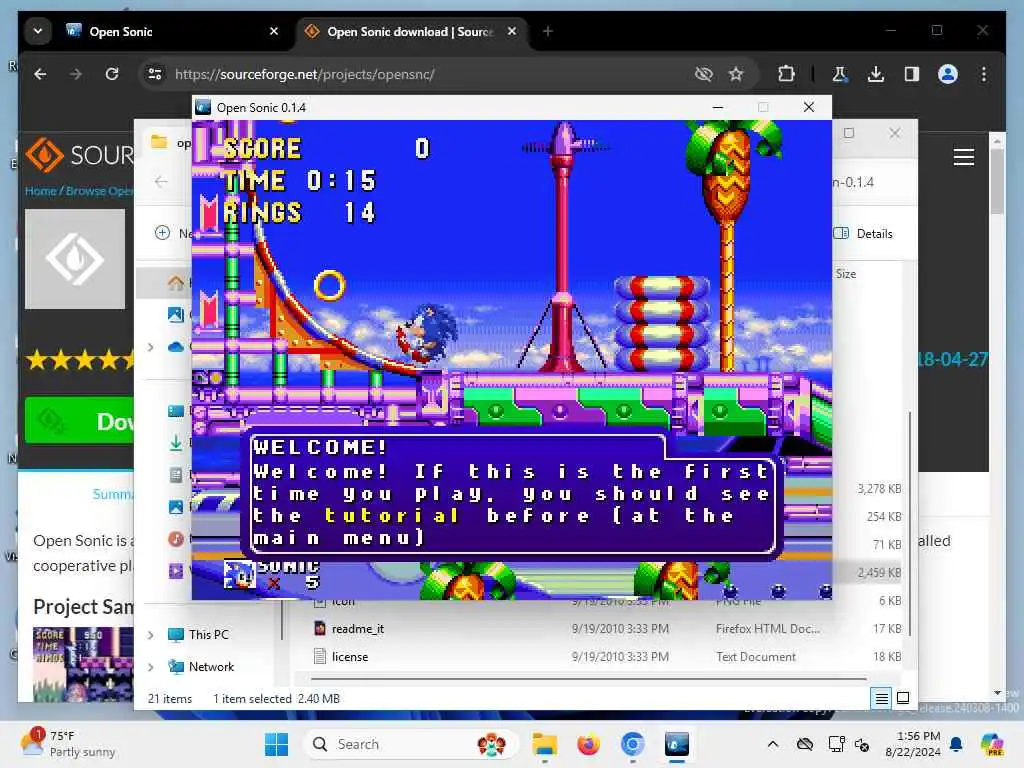The image size is (1024, 768).
Task: Open Chrome profile avatar
Action: click(x=948, y=74)
